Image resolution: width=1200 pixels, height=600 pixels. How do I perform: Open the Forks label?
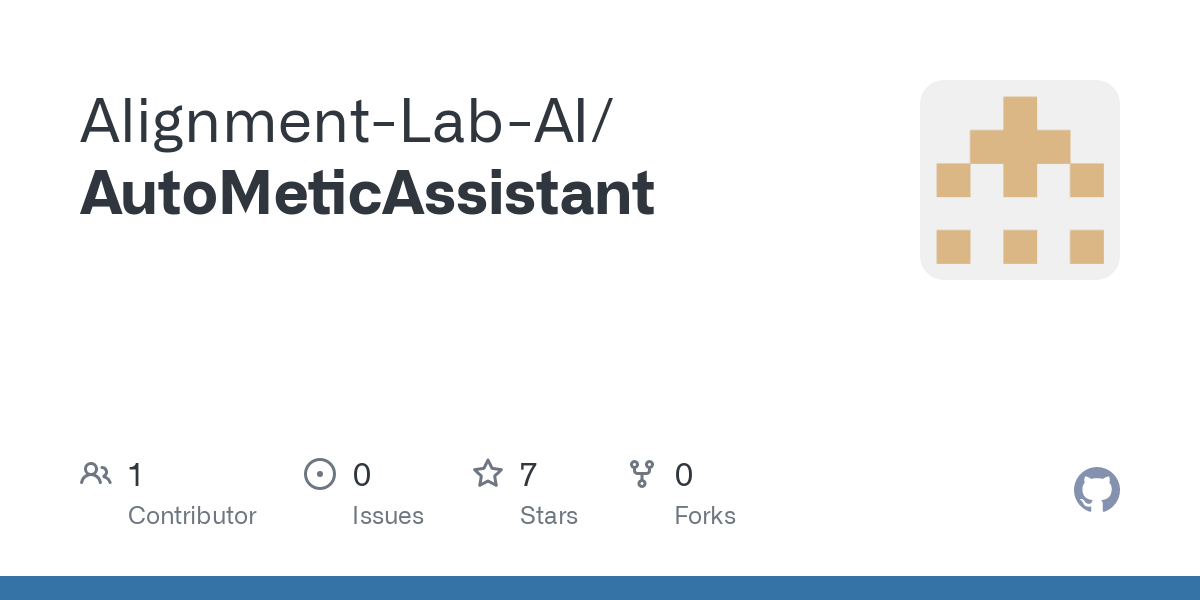tap(705, 516)
